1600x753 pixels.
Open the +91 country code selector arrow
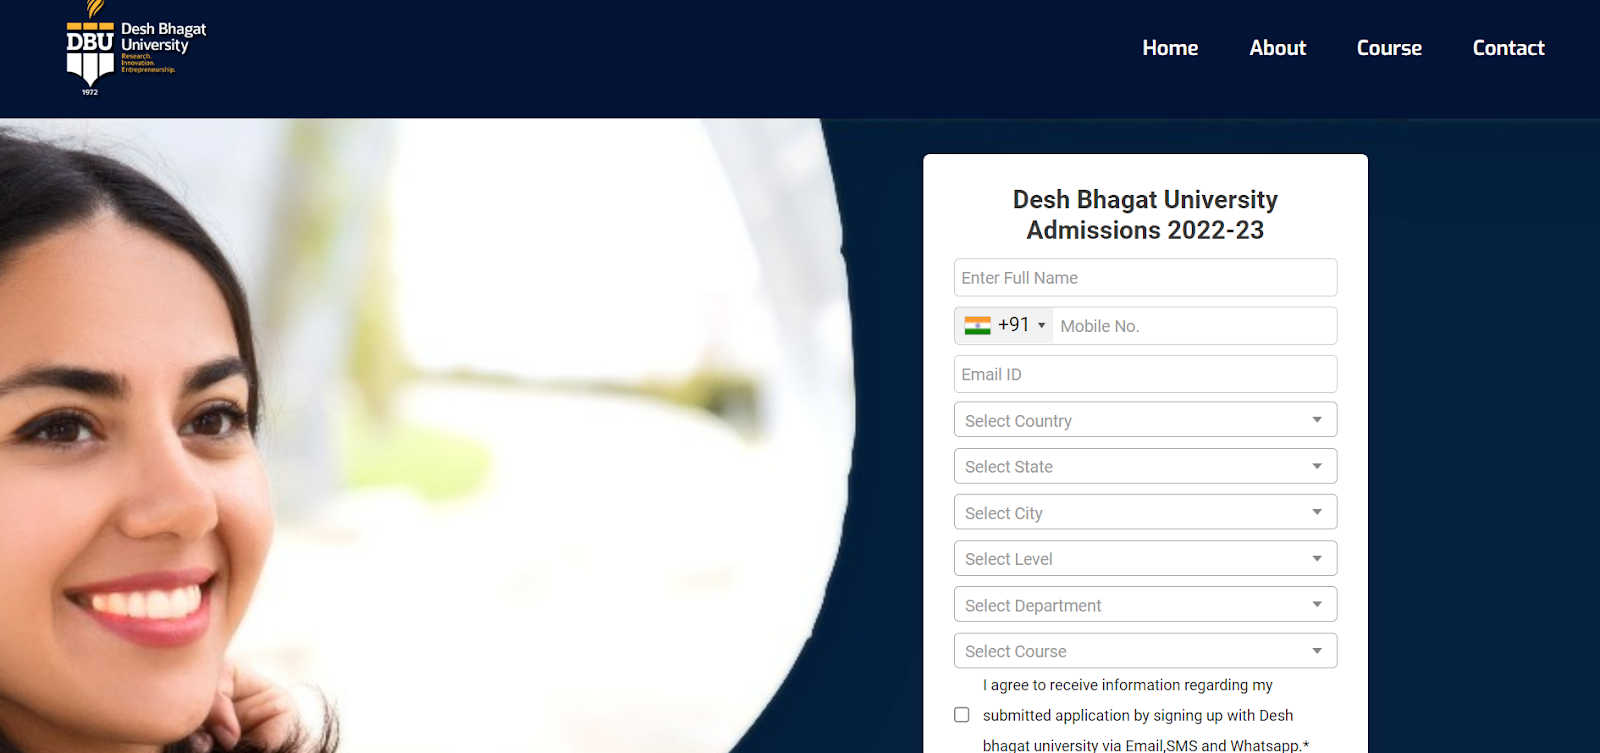tap(1041, 325)
